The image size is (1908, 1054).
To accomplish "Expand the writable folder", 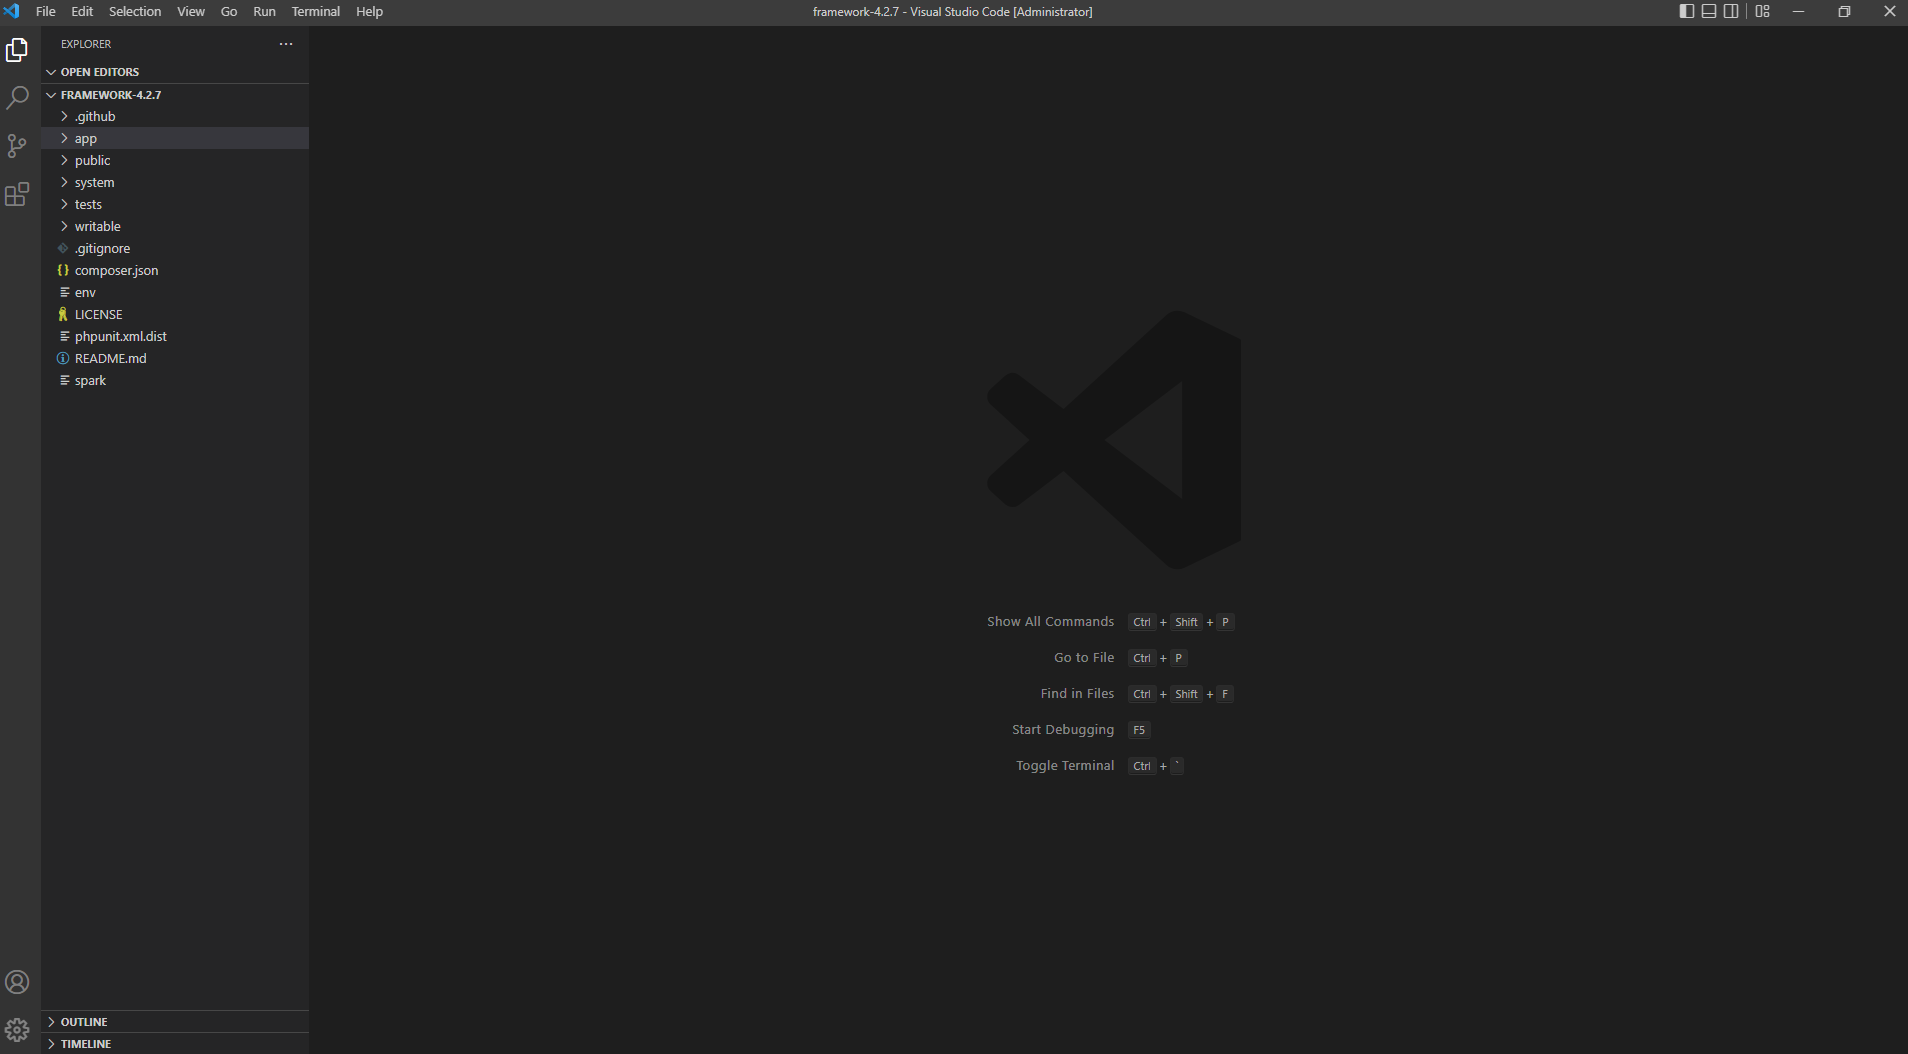I will 175,226.
